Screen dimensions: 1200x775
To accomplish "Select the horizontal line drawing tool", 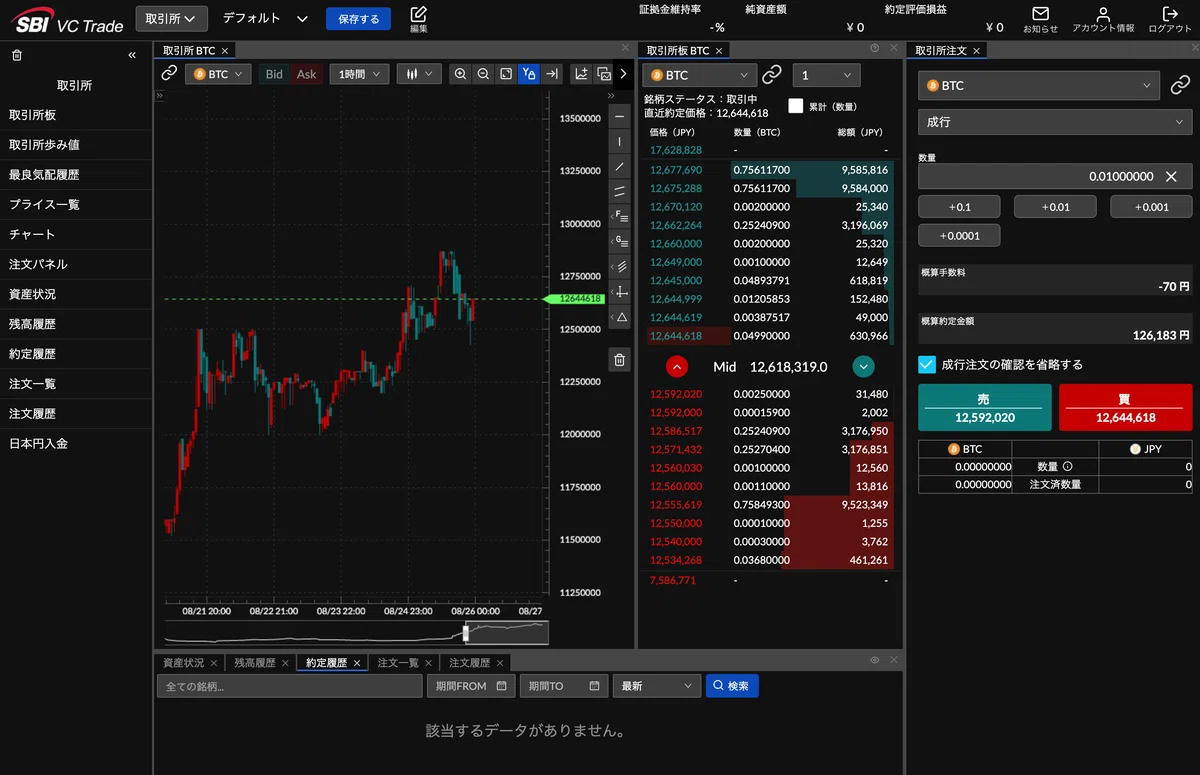I will [619, 117].
